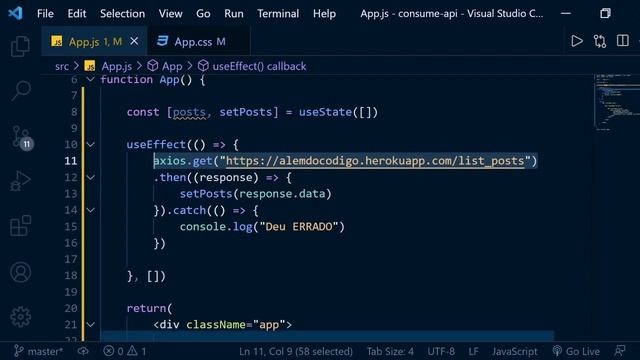The height and width of the screenshot is (360, 640).
Task: Click the herokuapp URL string on line 11
Action: click(375, 161)
